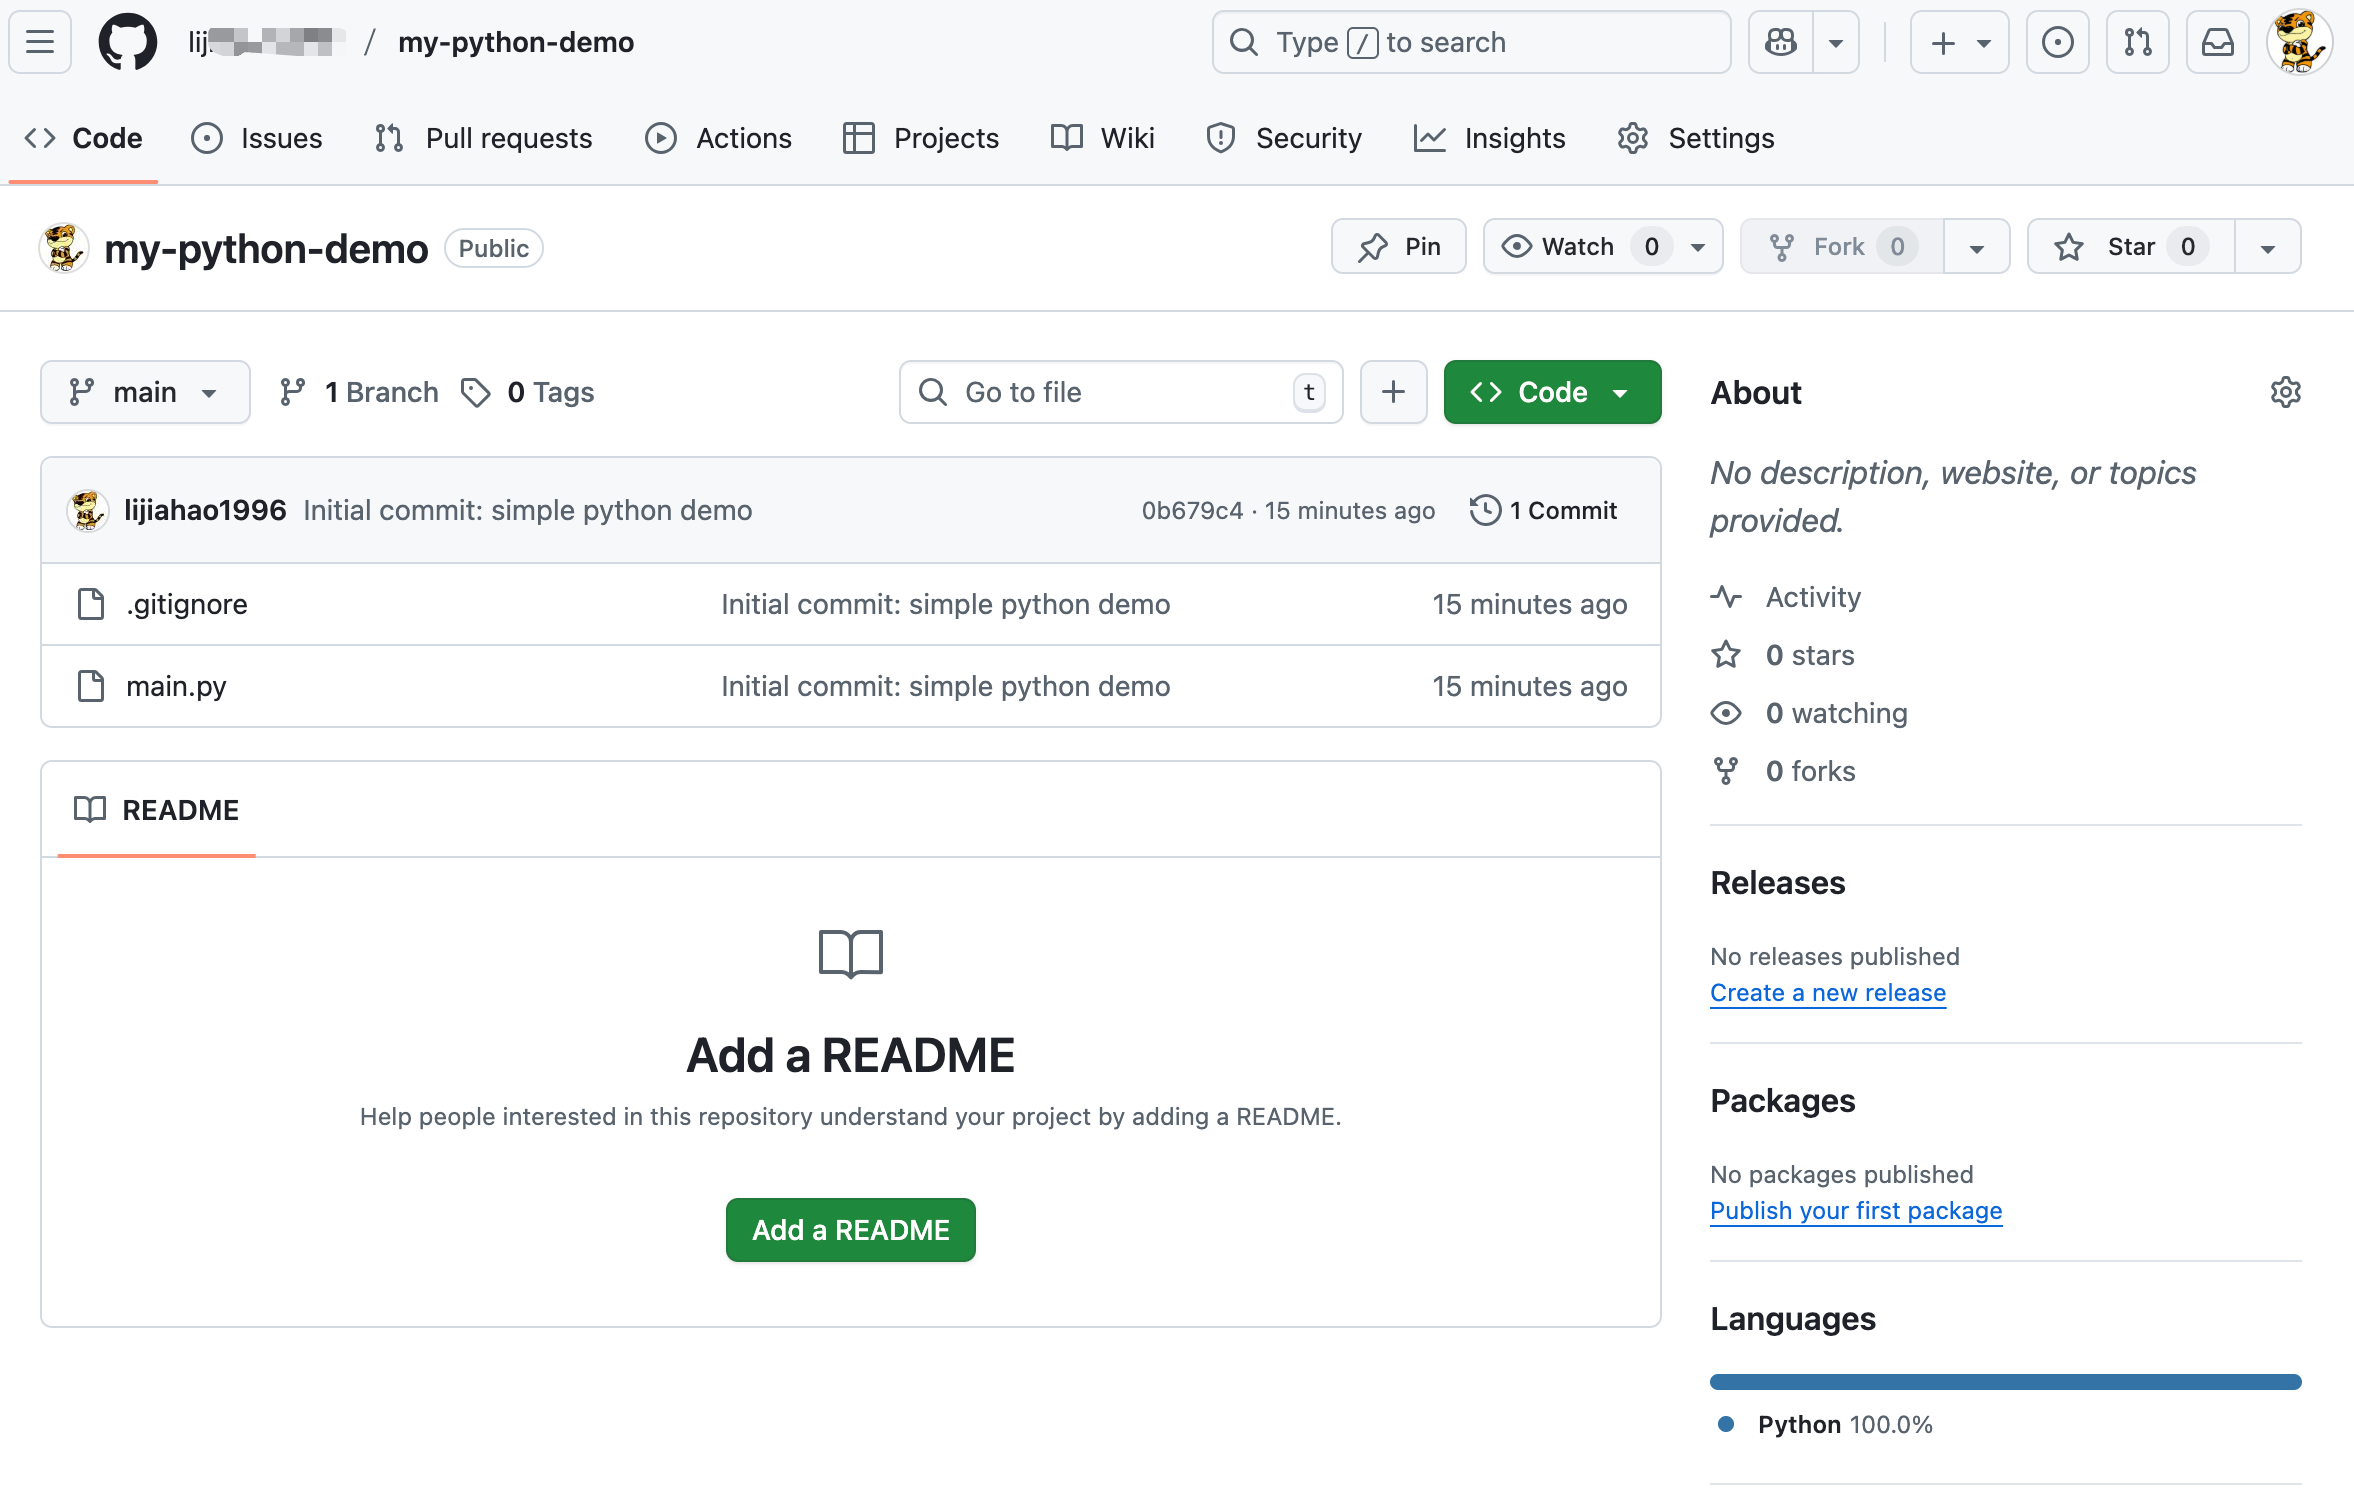Star the my-python-demo repository
This screenshot has width=2354, height=1496.
click(2130, 247)
